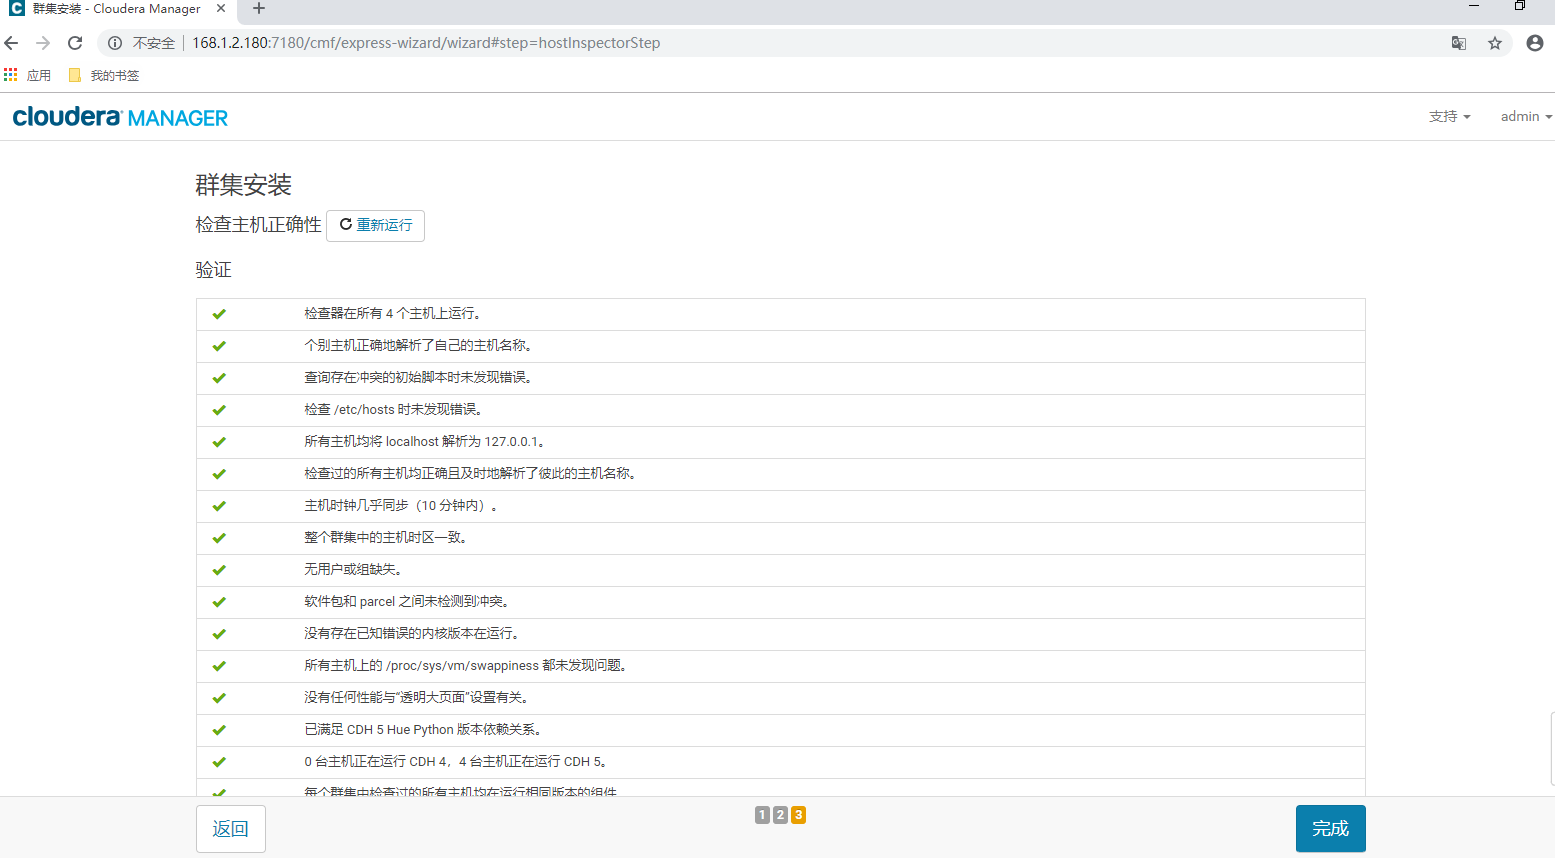Click the 验证 section heading
The image size is (1555, 858).
(x=213, y=270)
